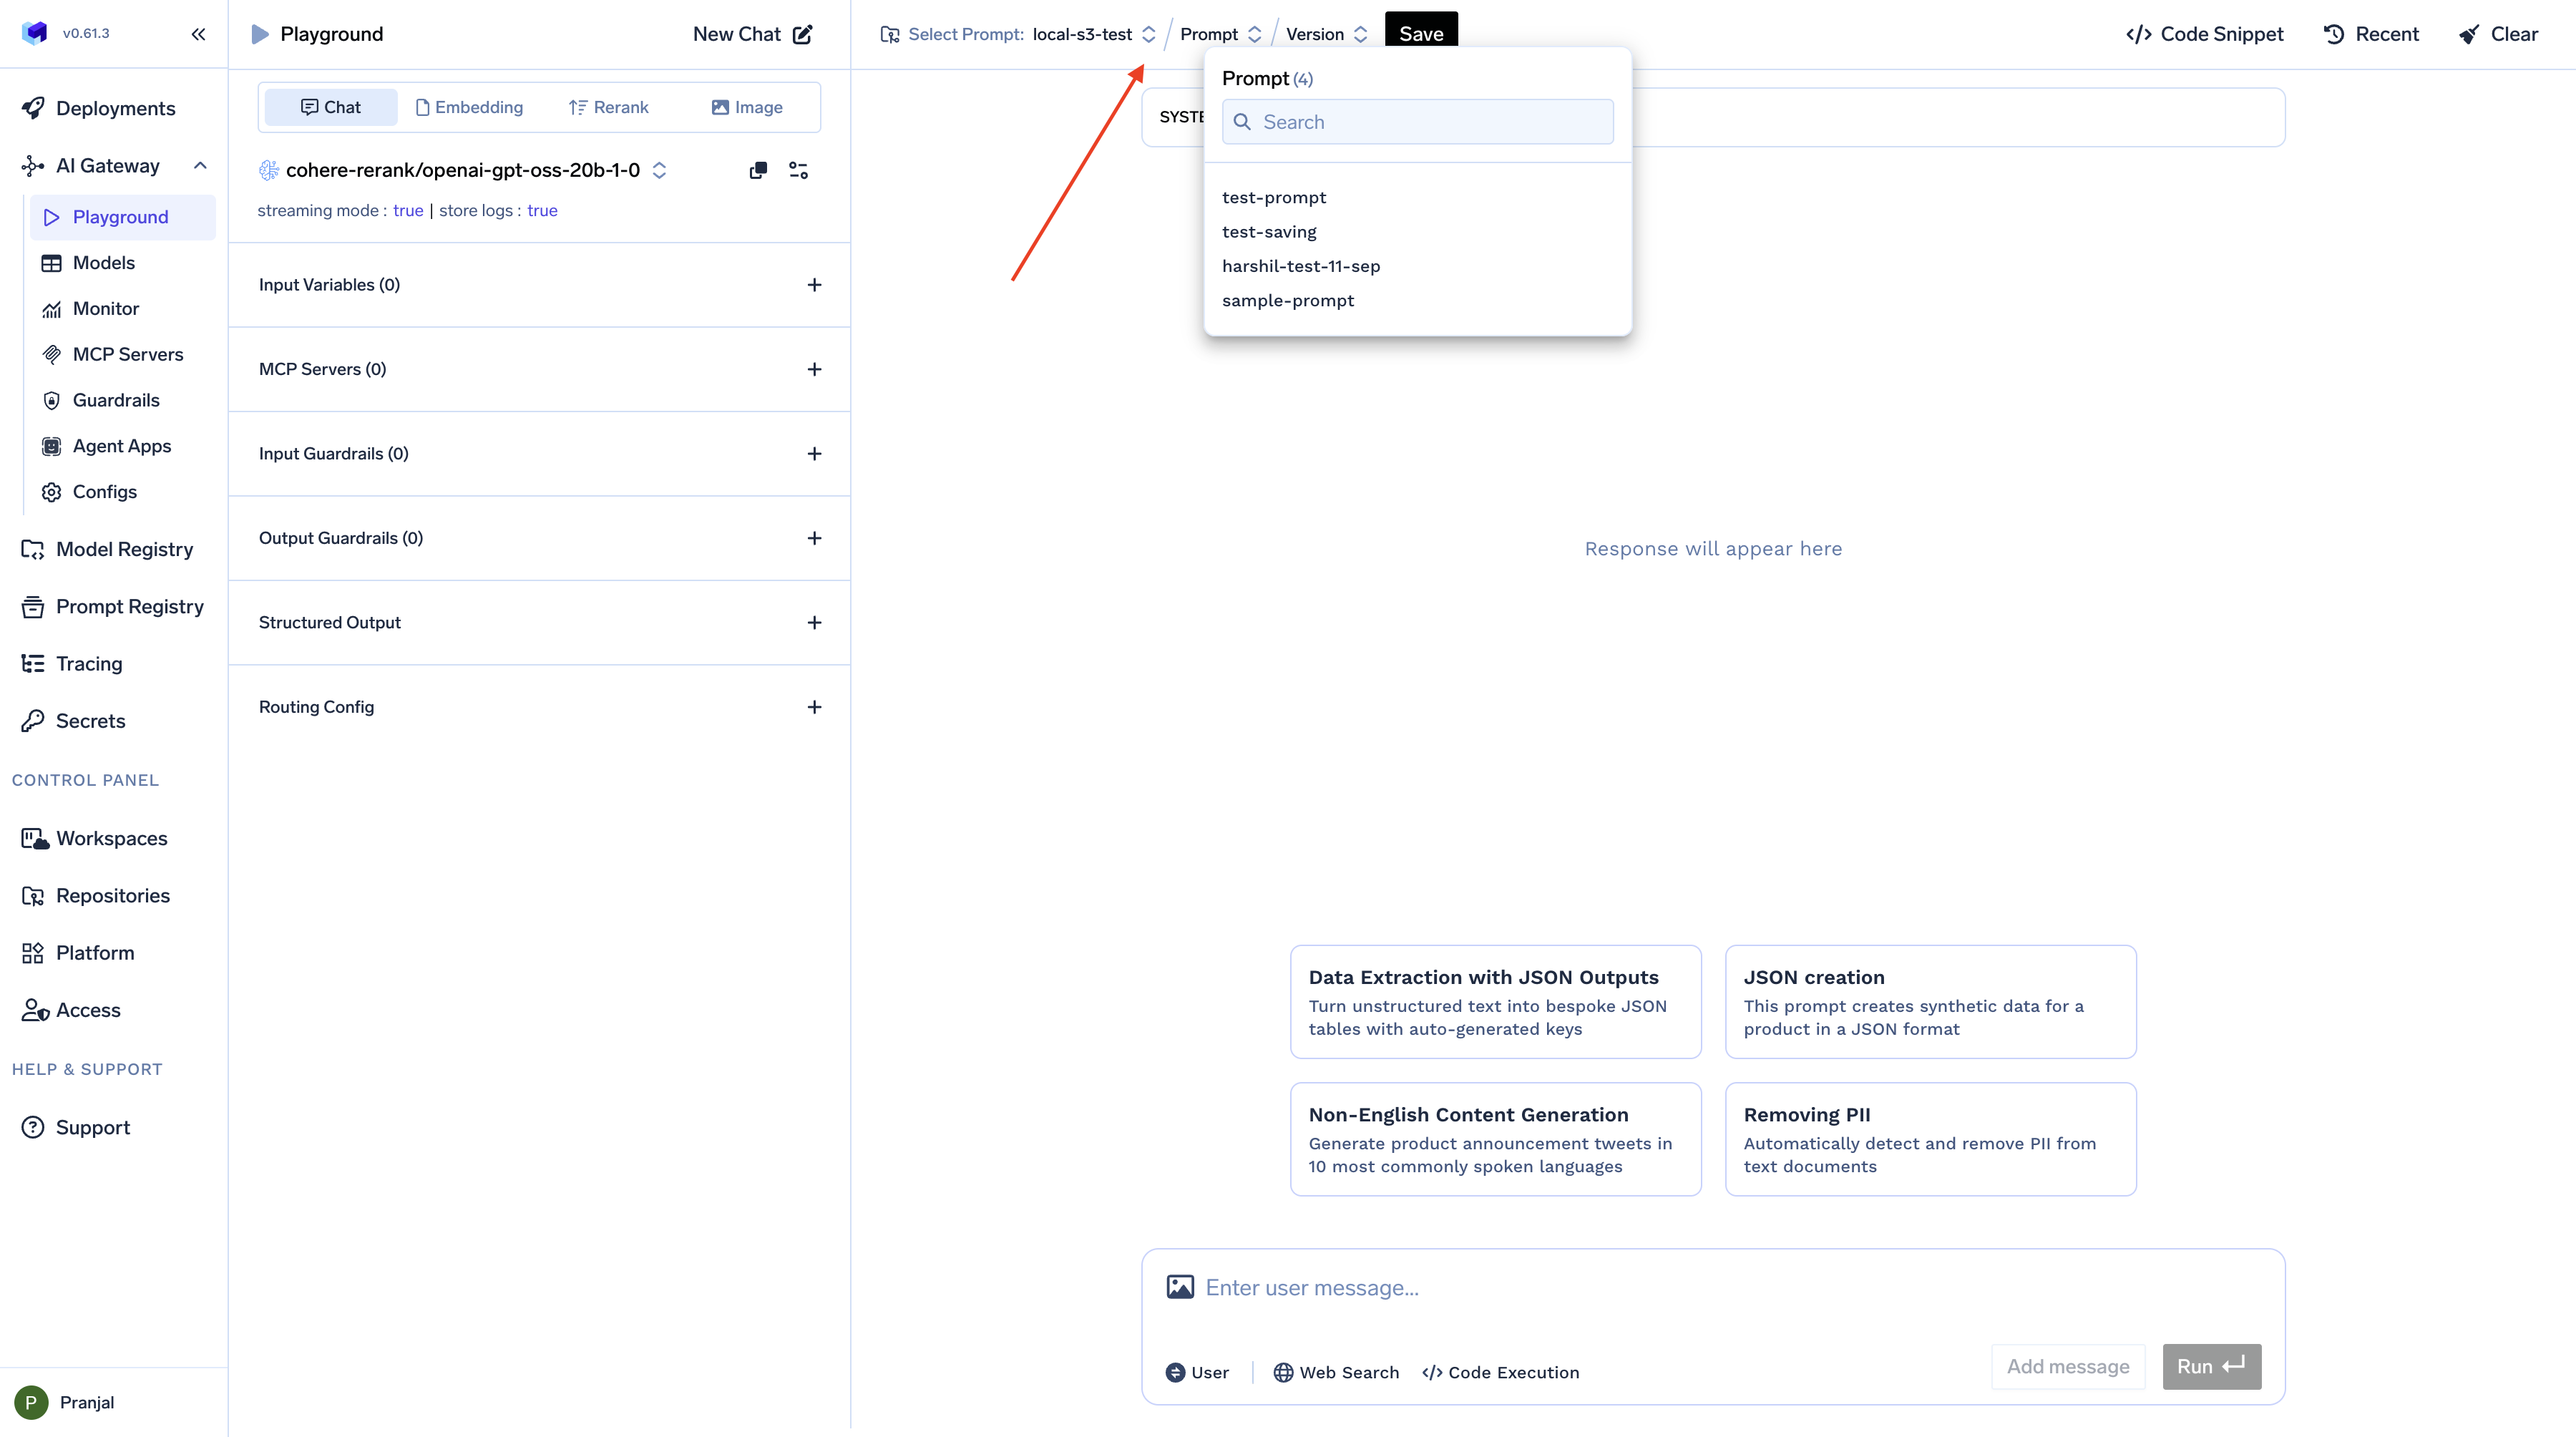This screenshot has width=2576, height=1437.
Task: Collapse the sidebar with double-chevron icon
Action: 198,34
